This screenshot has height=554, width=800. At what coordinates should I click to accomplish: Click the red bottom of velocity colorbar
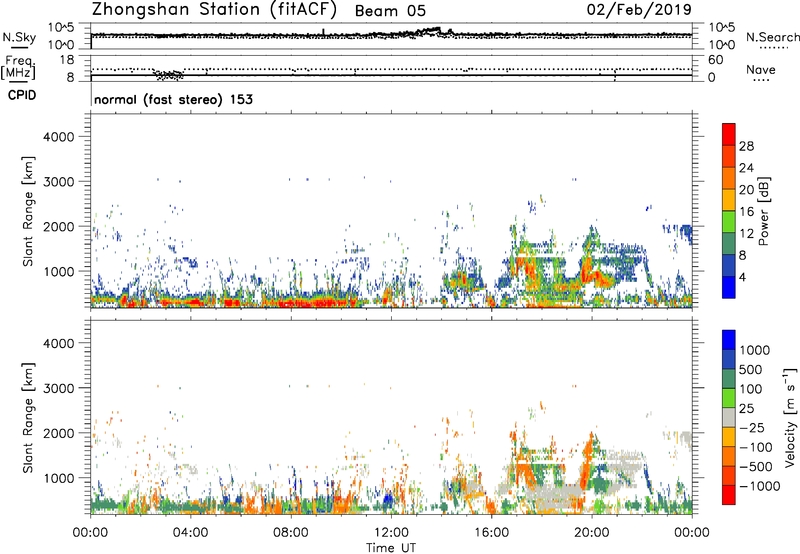point(729,495)
